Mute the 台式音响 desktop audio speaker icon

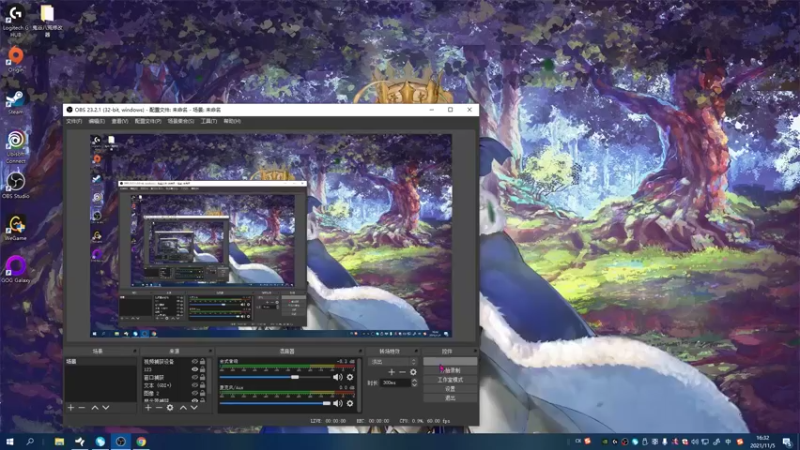tap(337, 377)
